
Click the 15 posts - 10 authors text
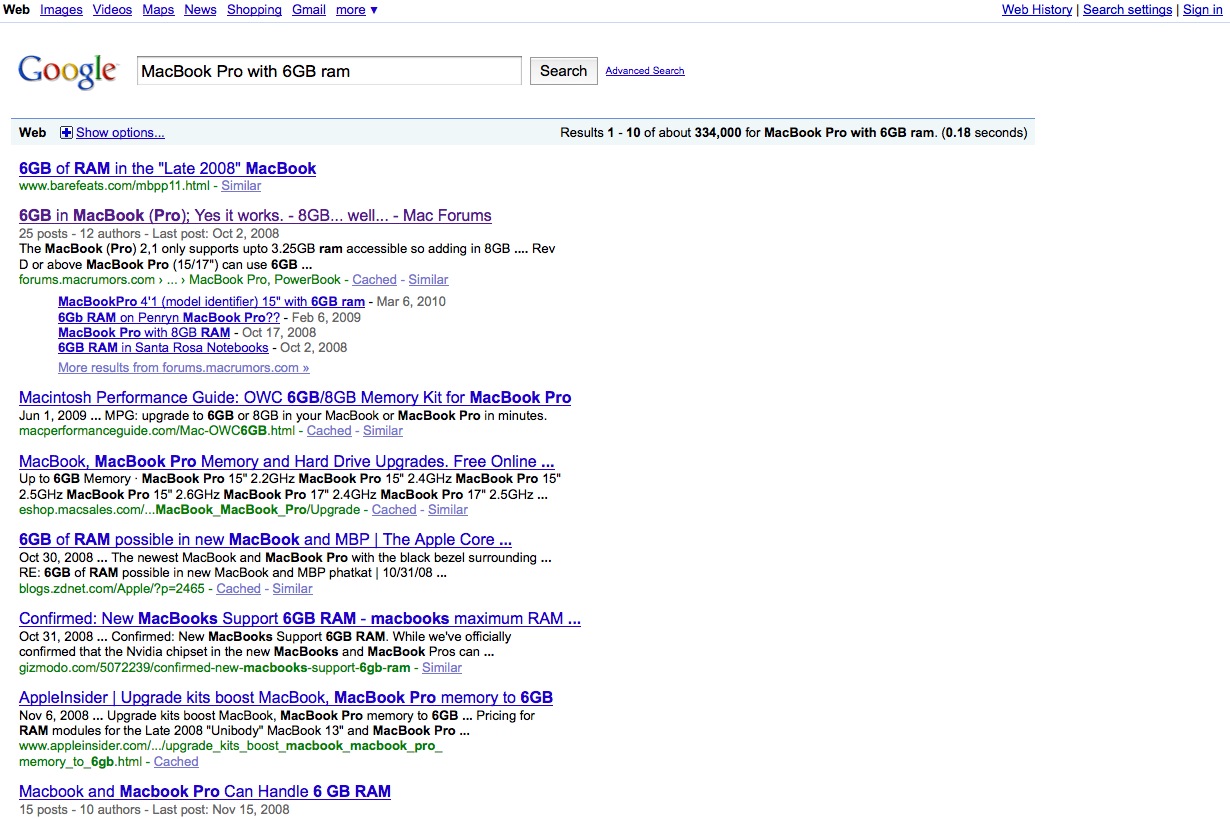point(82,810)
